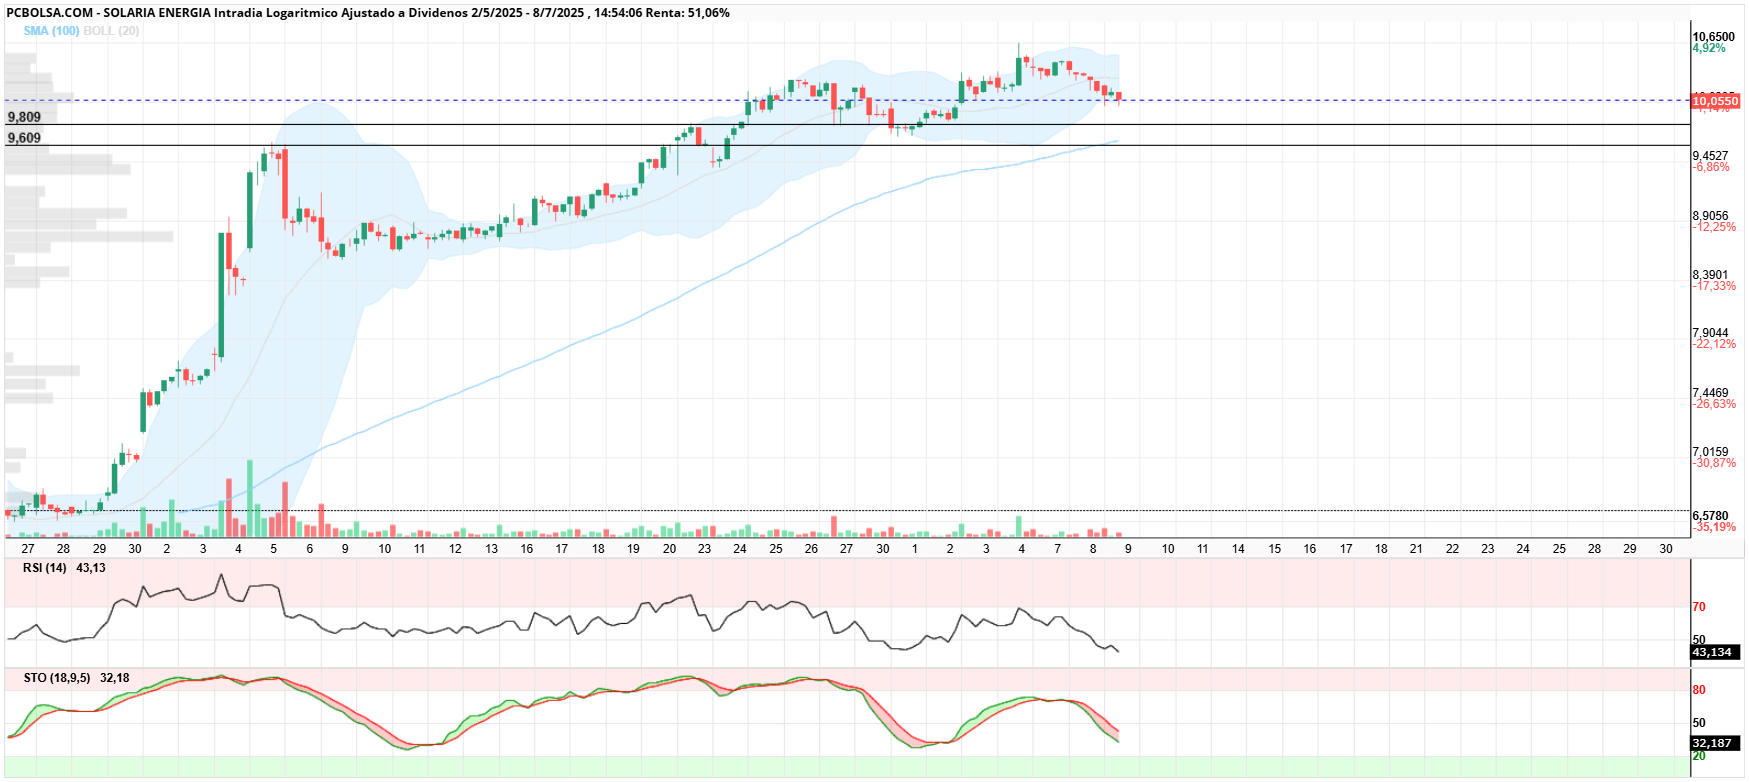
Task: Click the 7,4469 price axis label
Action: (1710, 393)
